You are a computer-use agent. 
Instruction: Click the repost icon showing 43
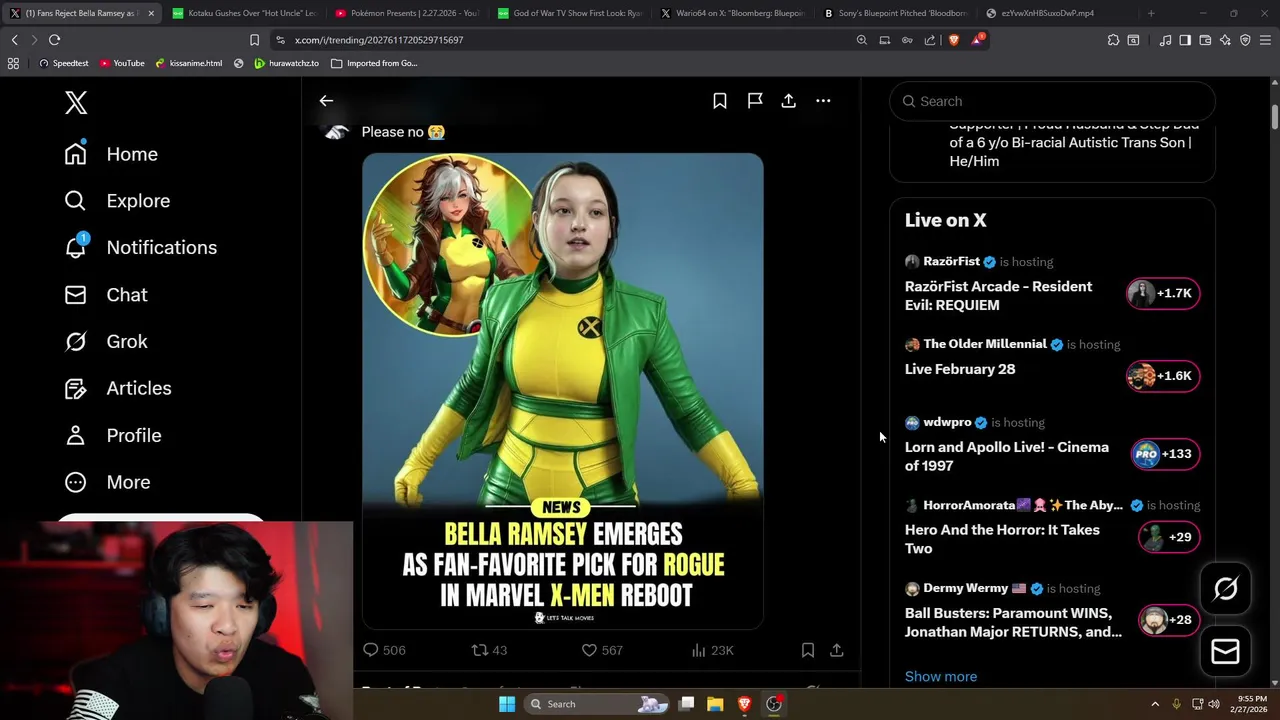(x=490, y=650)
